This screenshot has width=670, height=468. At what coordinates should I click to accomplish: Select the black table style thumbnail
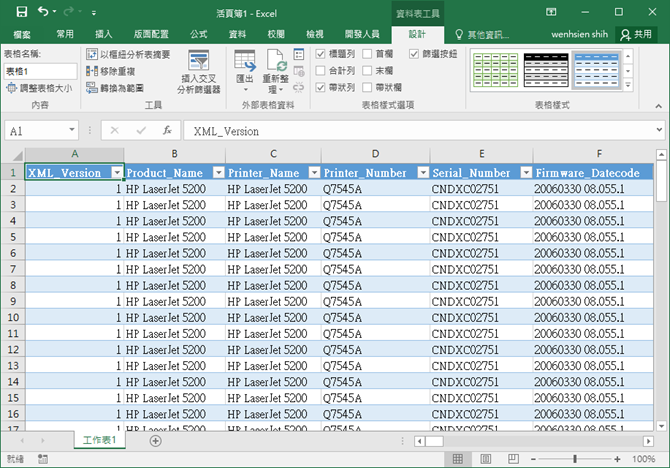(546, 70)
